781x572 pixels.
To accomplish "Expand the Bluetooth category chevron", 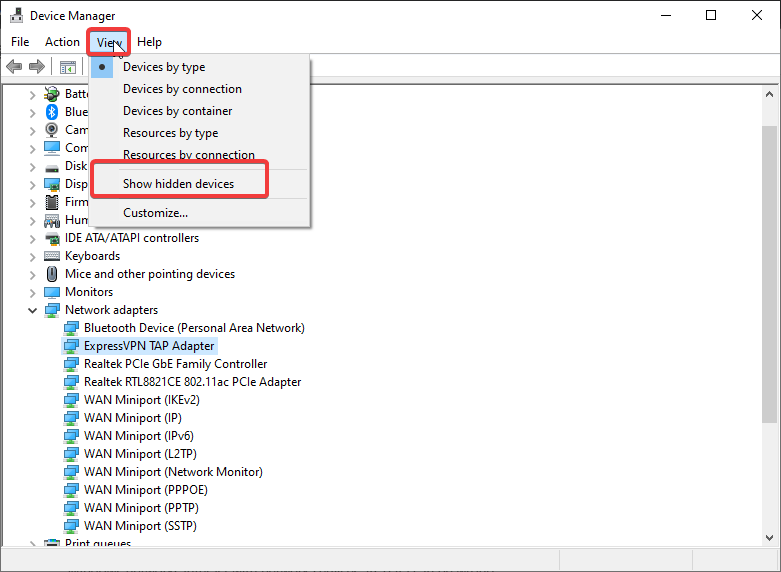I will click(32, 113).
